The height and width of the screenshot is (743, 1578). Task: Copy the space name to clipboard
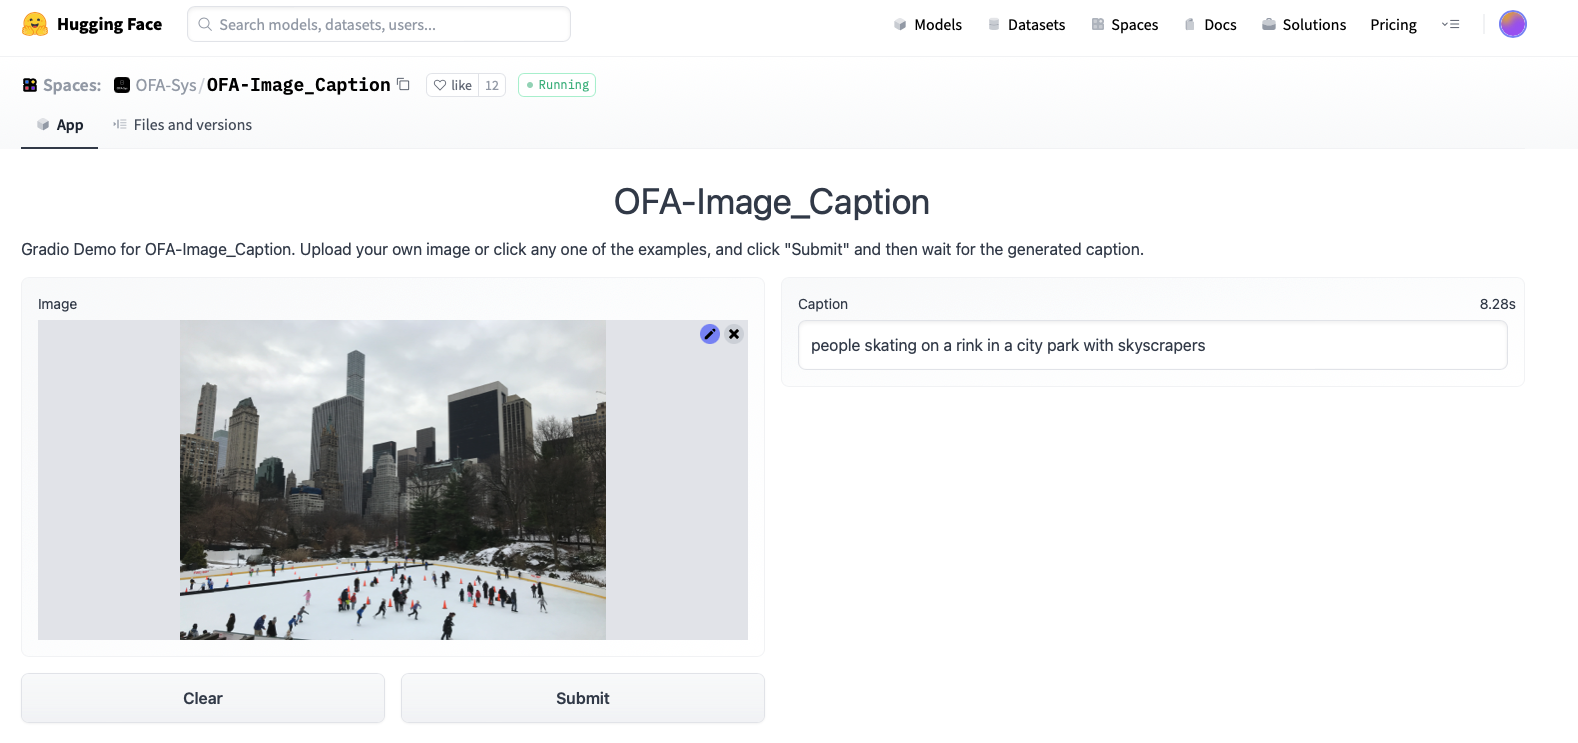coord(403,84)
